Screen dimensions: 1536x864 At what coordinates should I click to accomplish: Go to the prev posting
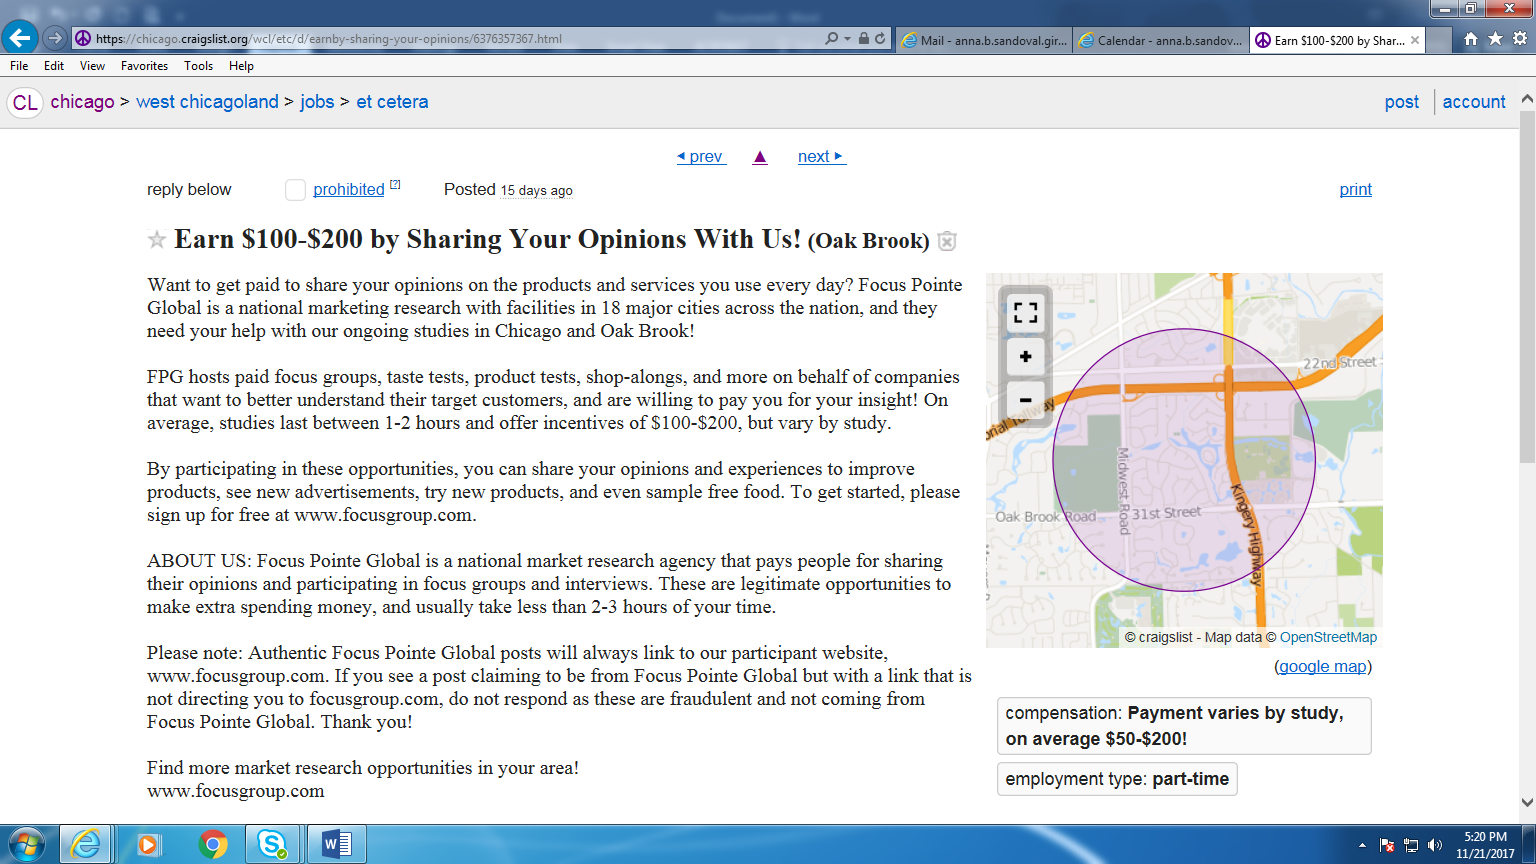701,157
